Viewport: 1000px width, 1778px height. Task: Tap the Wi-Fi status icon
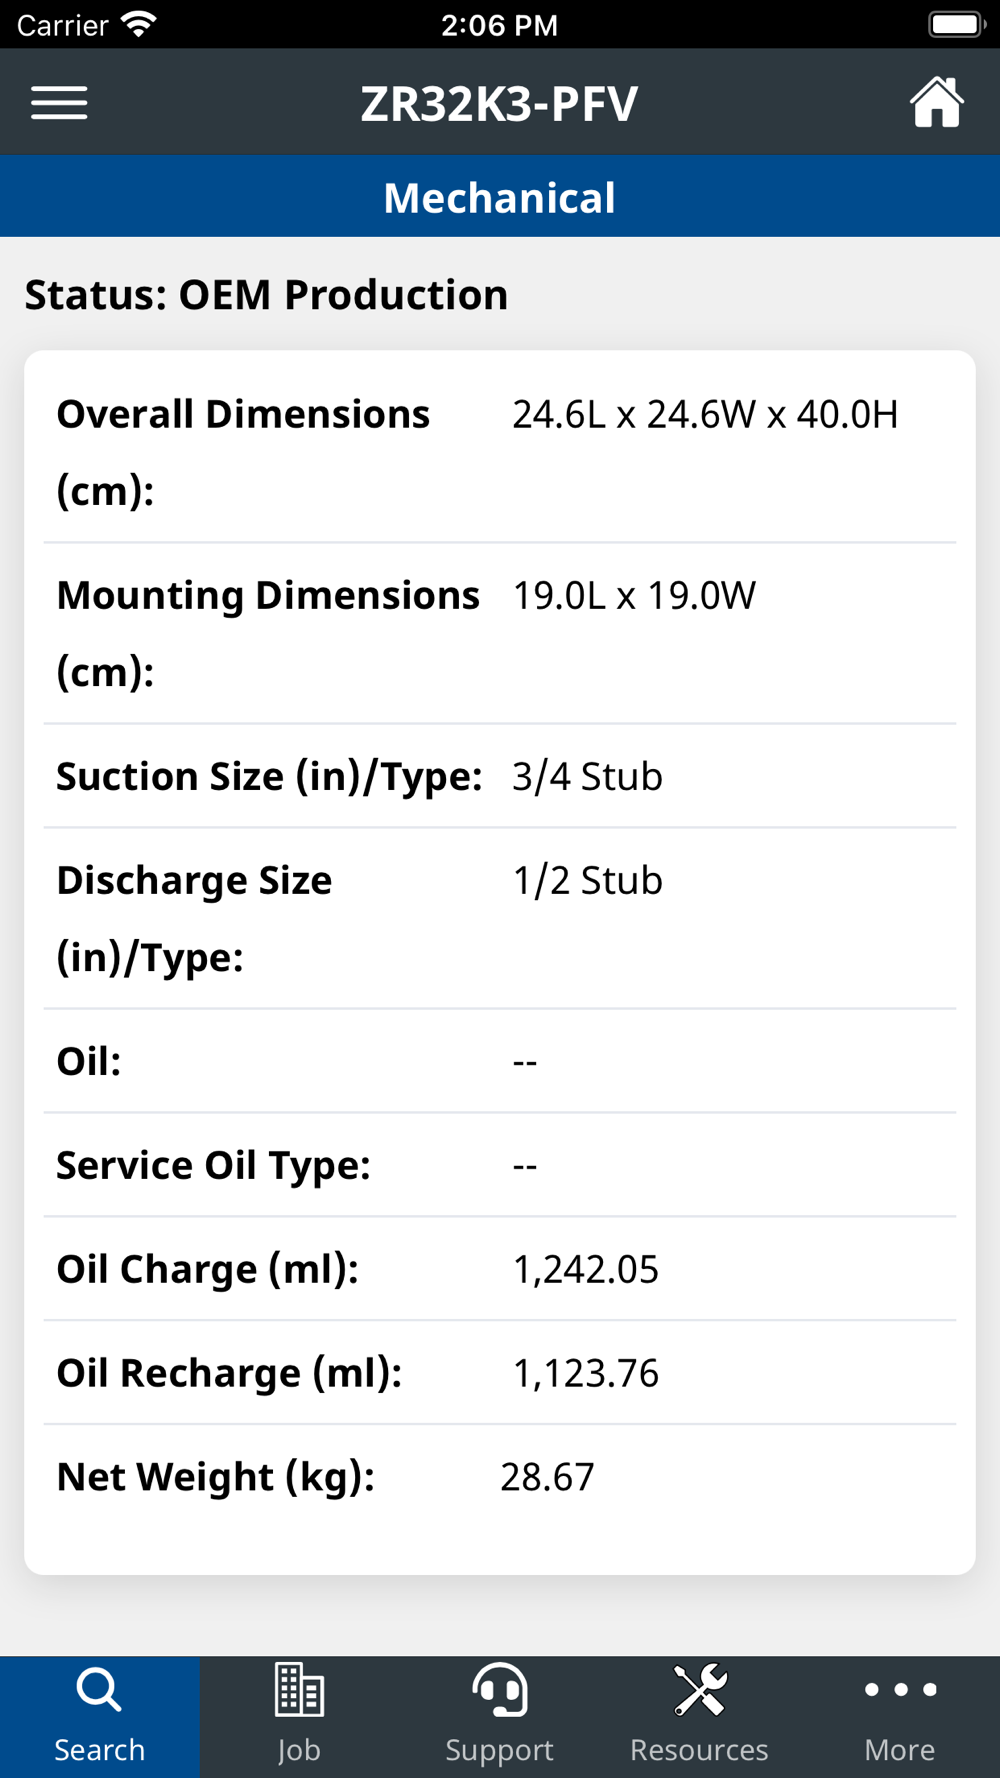tap(139, 25)
